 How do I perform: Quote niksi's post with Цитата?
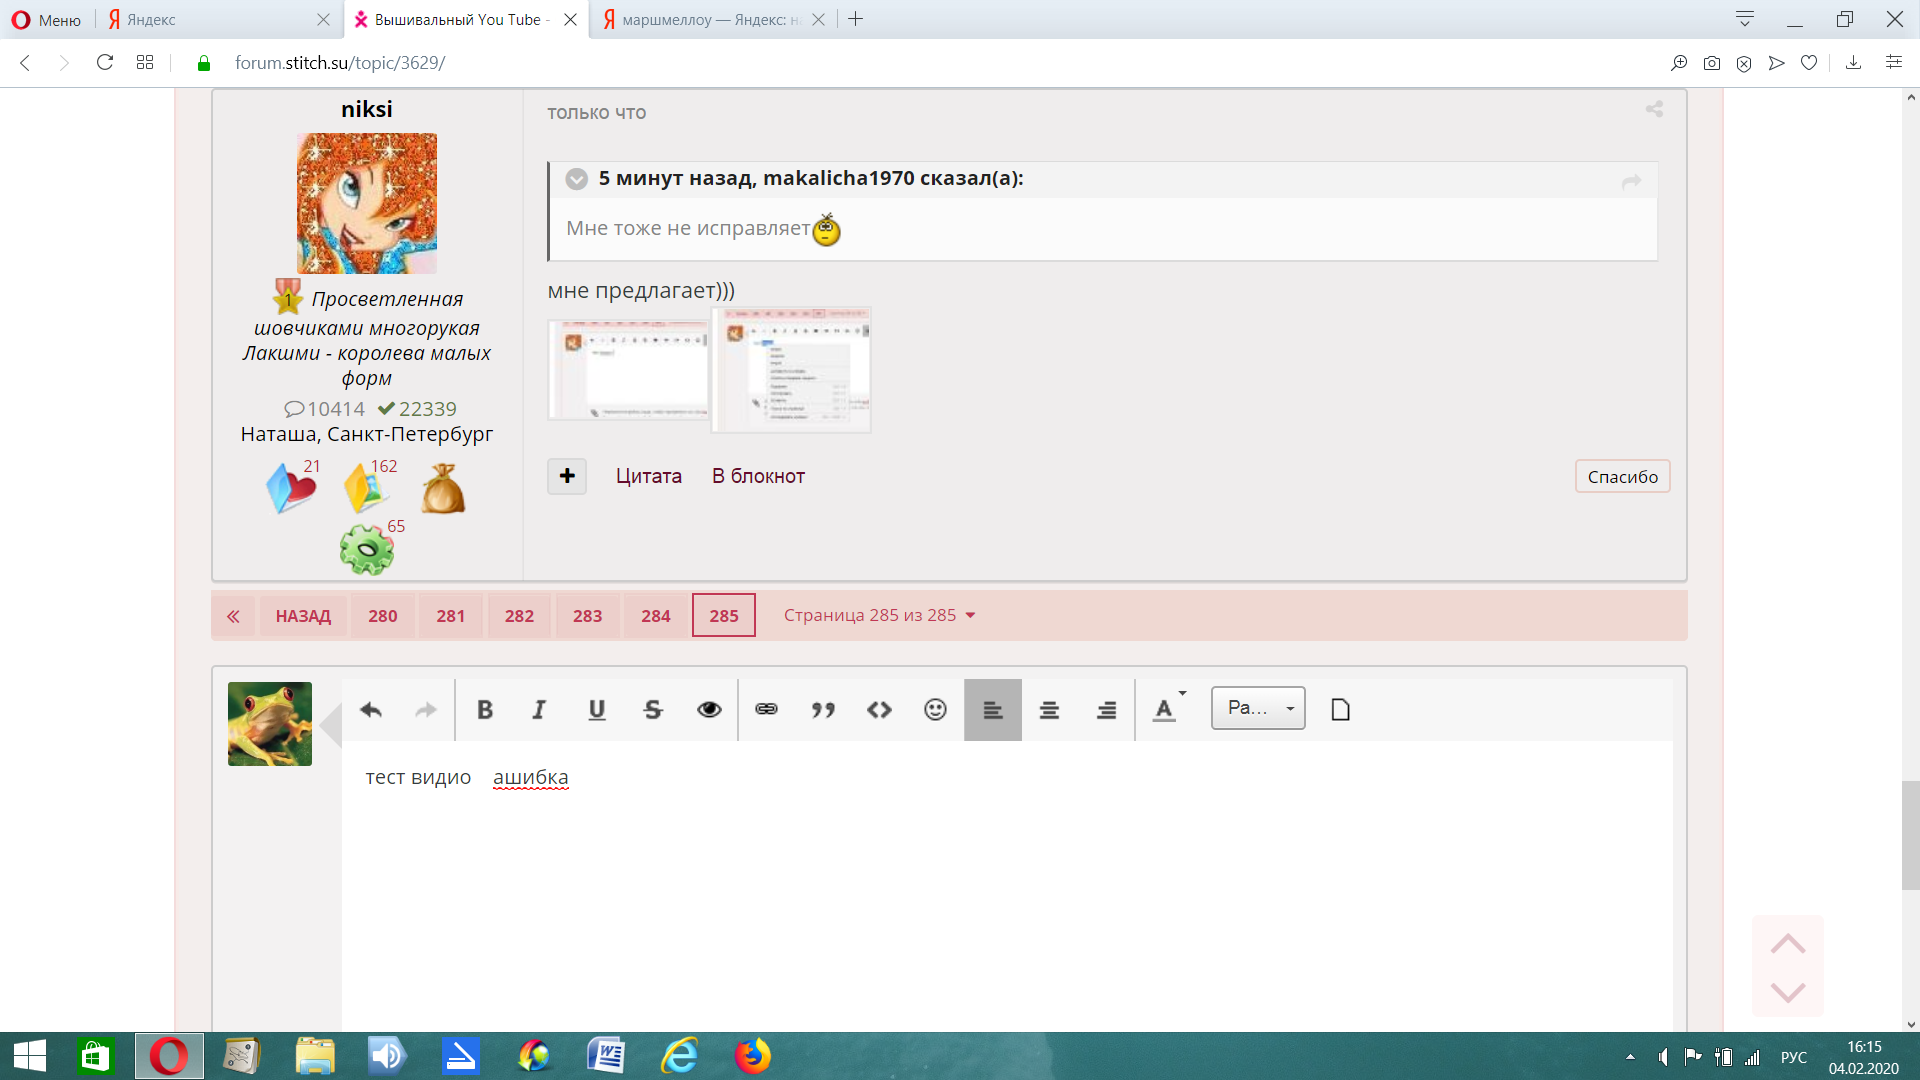(649, 477)
